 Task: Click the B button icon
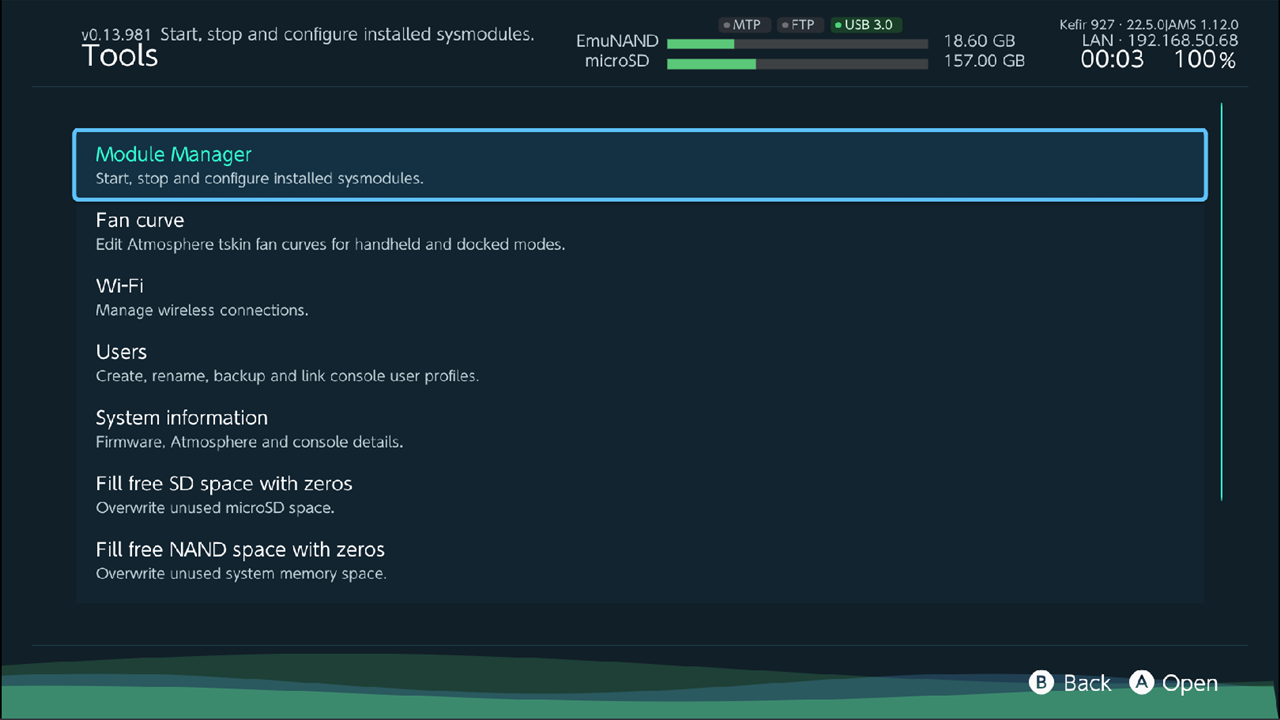tap(1042, 682)
